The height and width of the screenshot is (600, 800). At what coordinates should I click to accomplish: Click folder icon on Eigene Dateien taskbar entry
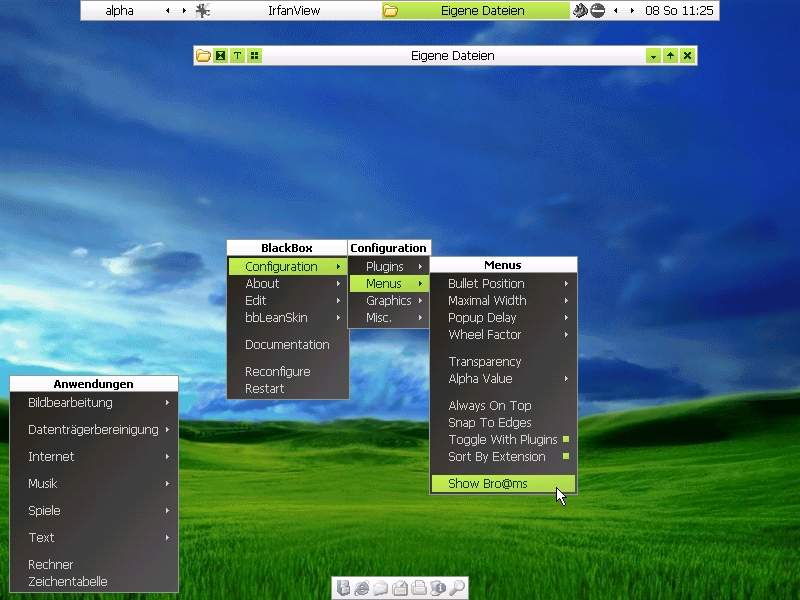coord(390,10)
